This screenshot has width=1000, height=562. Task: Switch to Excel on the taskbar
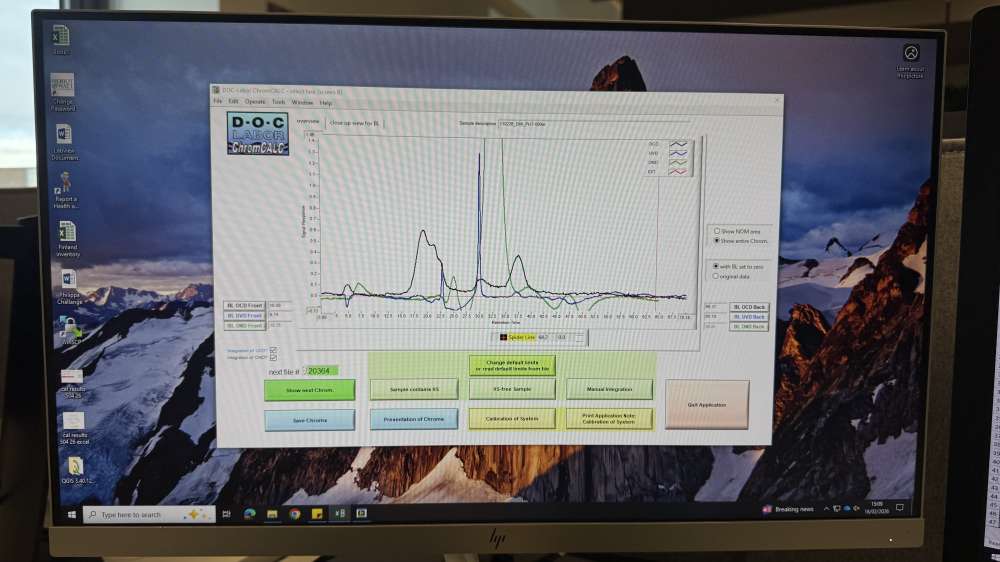click(339, 513)
